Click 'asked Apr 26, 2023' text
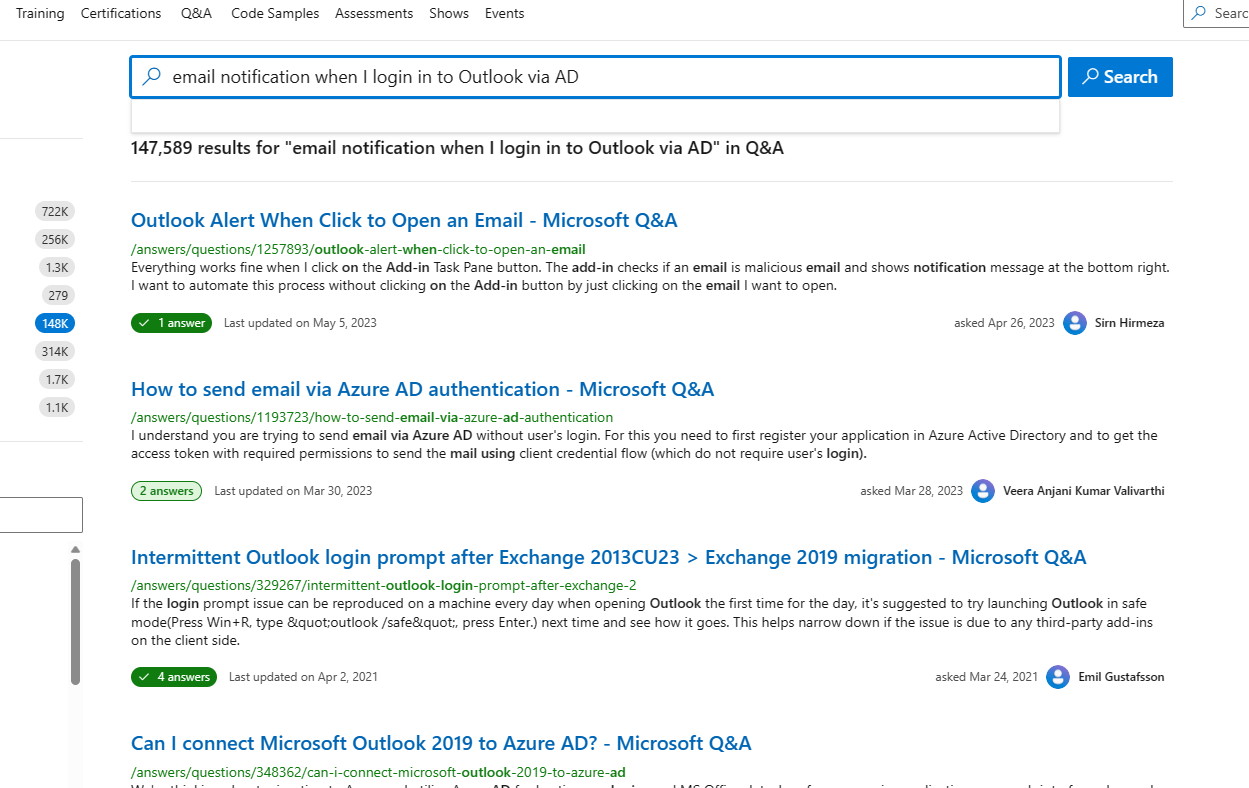Image resolution: width=1249 pixels, height=788 pixels. coord(1004,323)
